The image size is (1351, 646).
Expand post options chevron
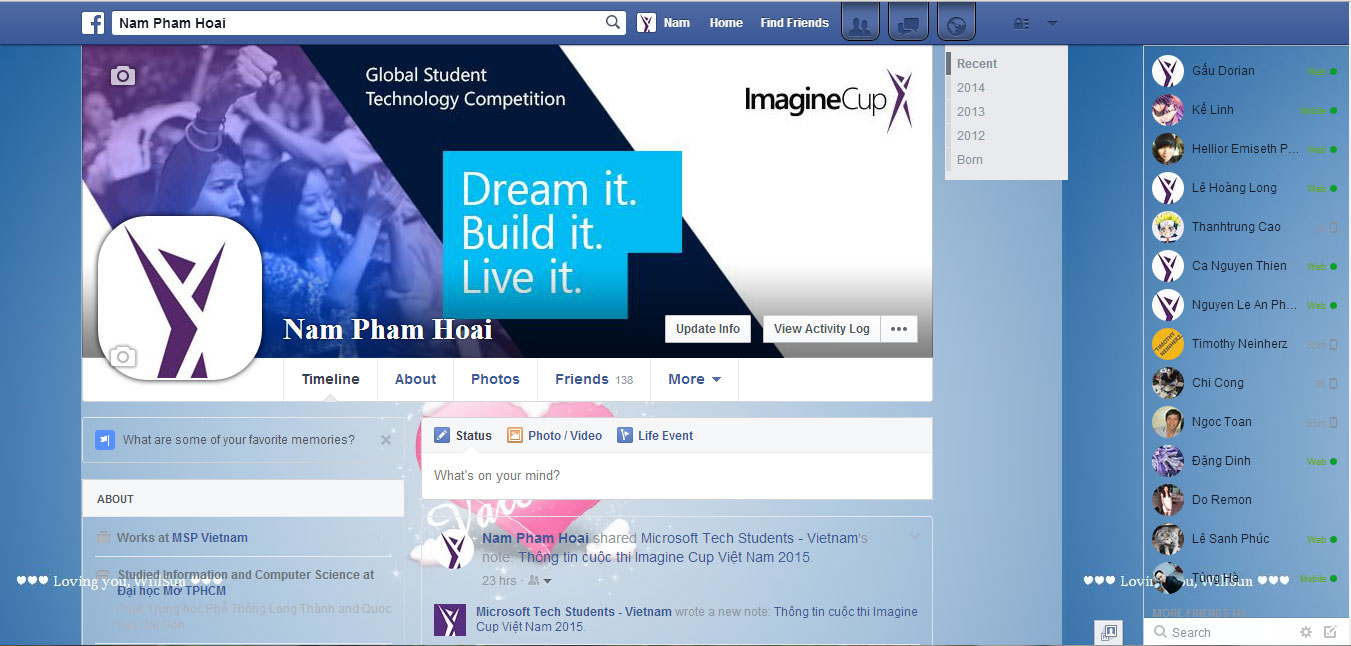coord(914,536)
